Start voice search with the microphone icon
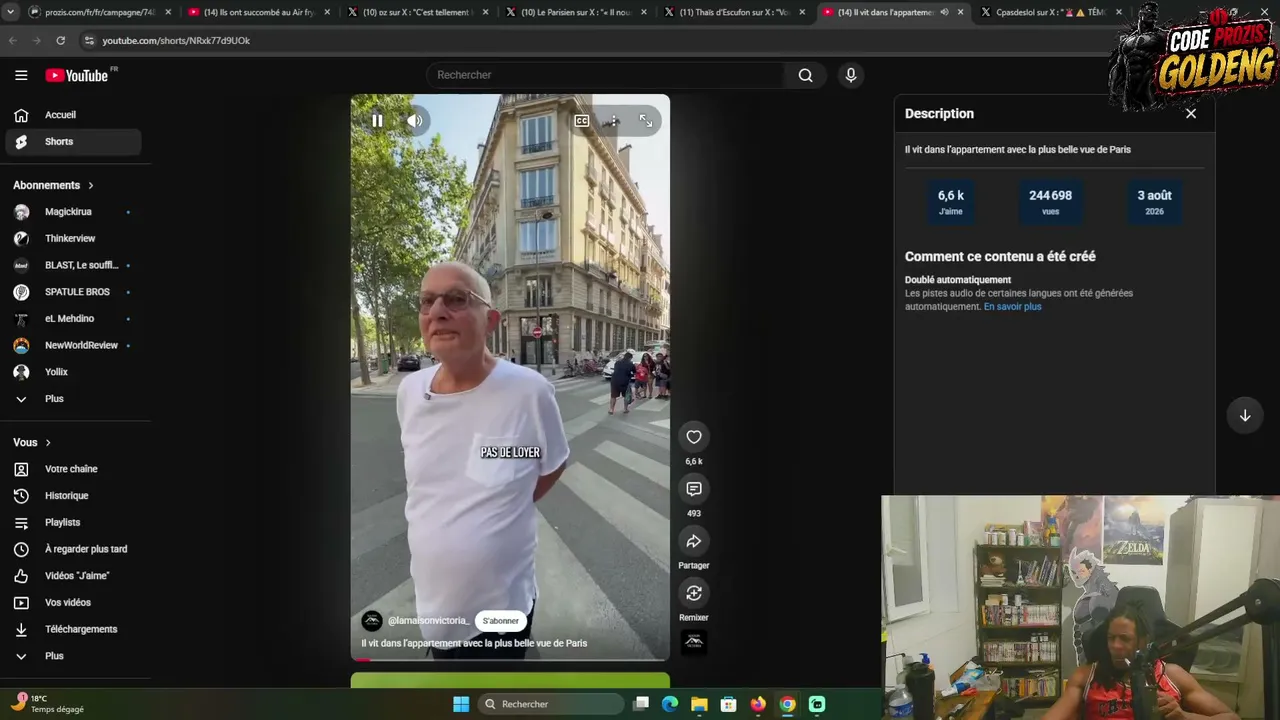This screenshot has height=720, width=1280. (x=851, y=75)
